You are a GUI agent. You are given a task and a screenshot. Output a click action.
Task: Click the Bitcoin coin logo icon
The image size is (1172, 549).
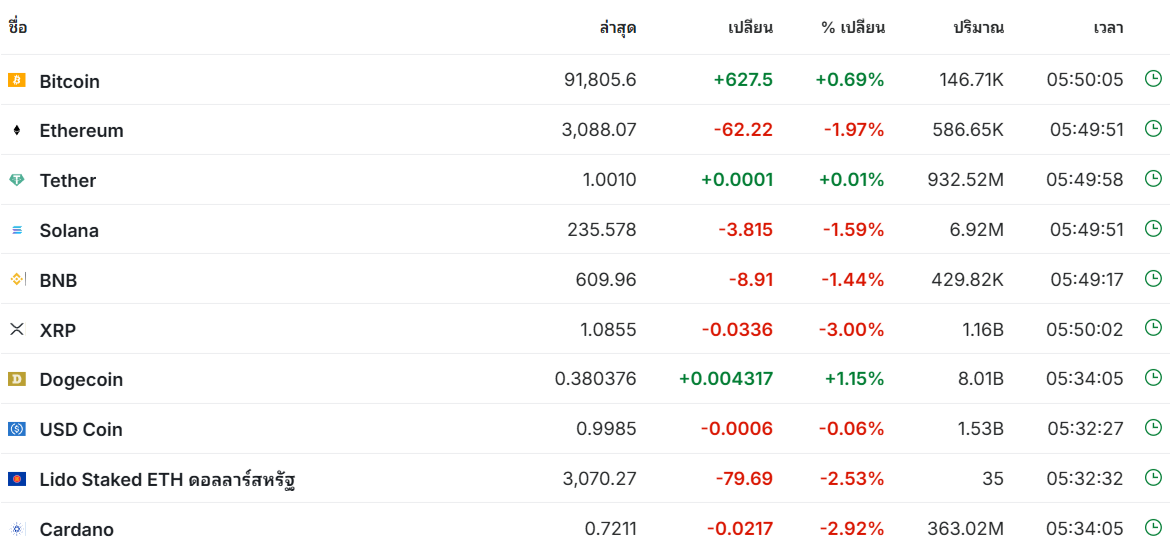coord(16,80)
